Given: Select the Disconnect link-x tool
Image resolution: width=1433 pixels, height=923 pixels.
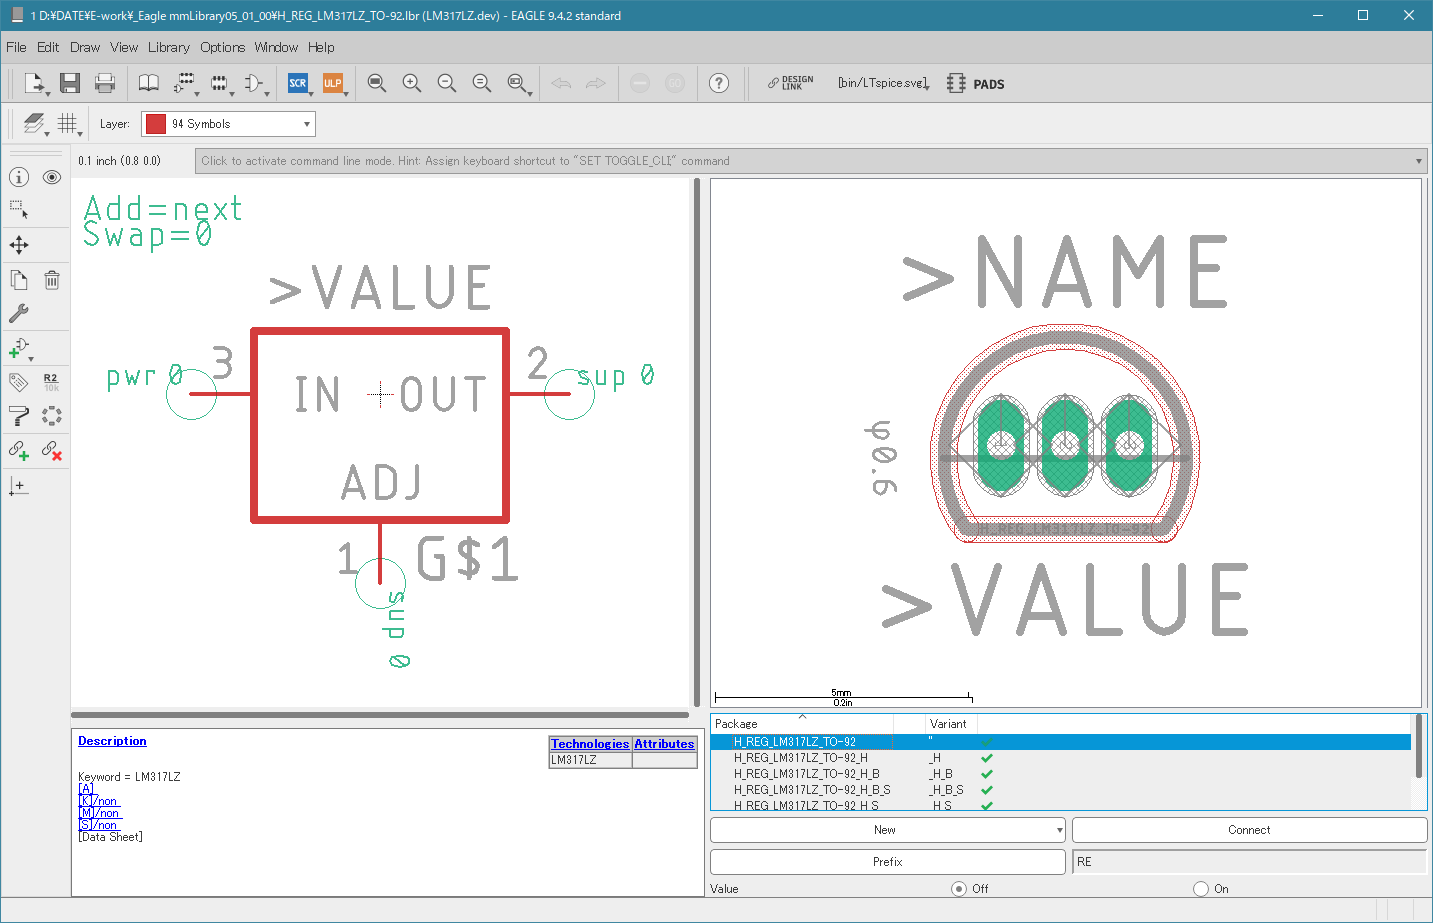Looking at the screenshot, I should click(x=52, y=450).
